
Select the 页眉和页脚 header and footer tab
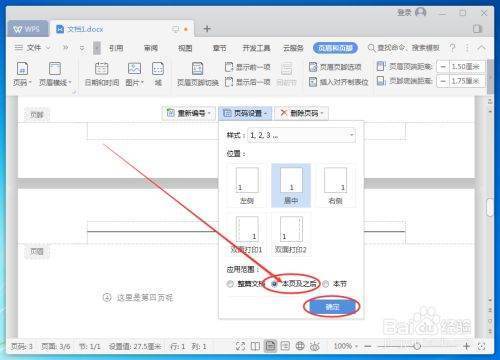(335, 48)
